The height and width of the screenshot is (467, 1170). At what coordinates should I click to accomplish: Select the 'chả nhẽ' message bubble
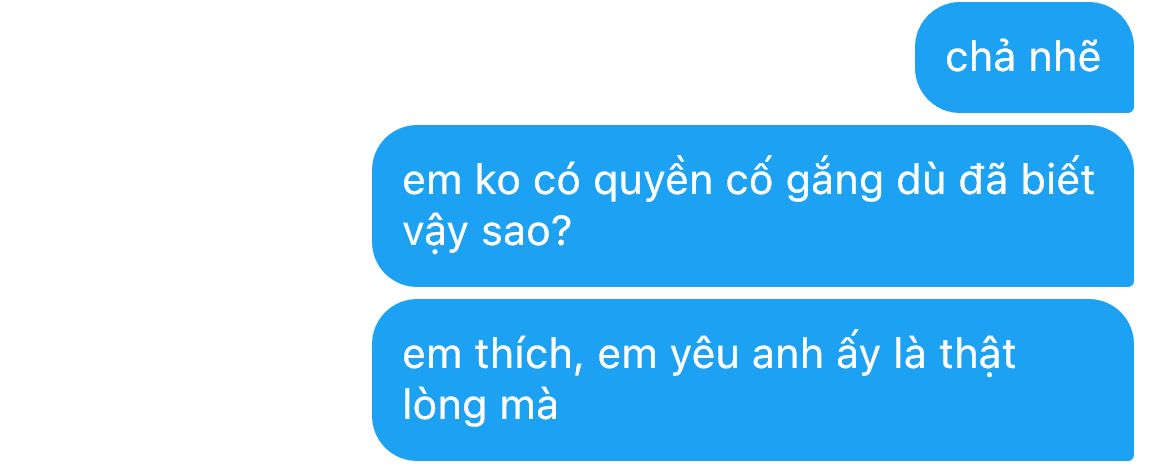1024,57
